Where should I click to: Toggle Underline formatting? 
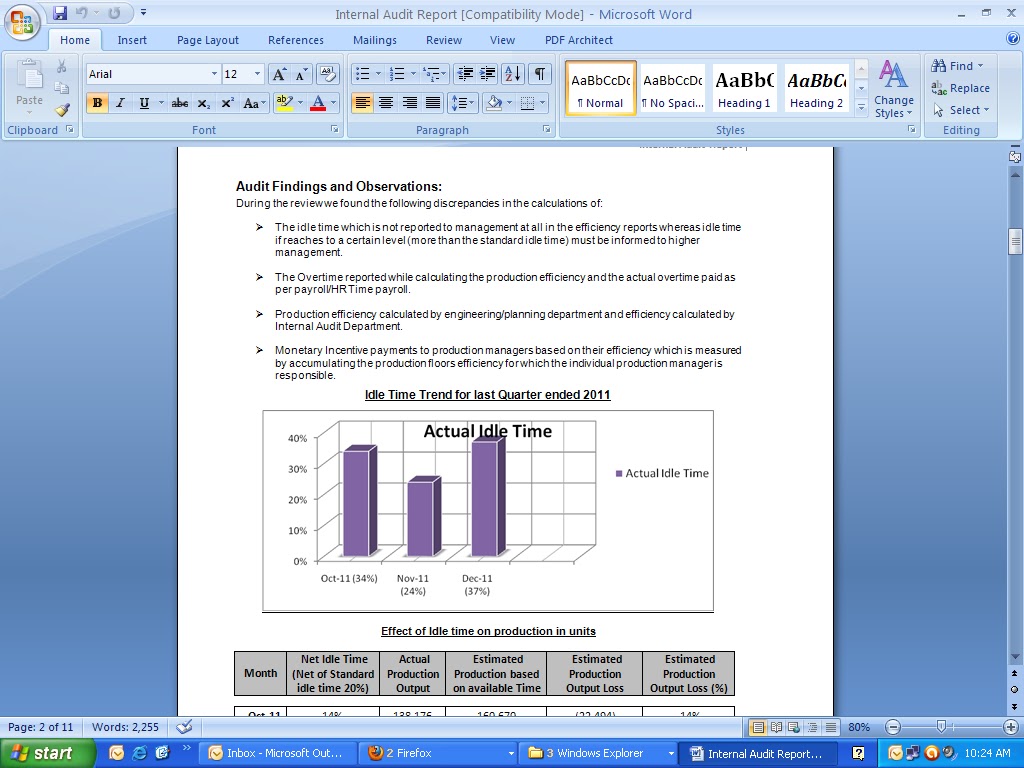pos(144,103)
